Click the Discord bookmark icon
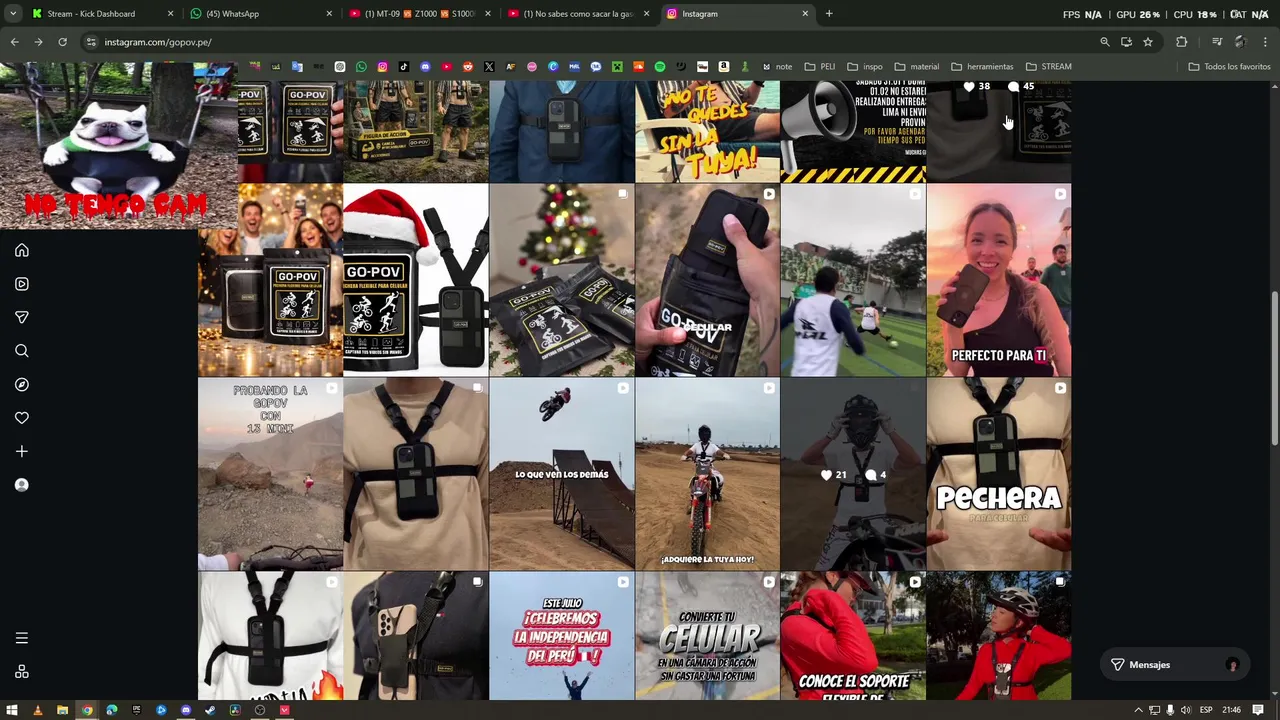The width and height of the screenshot is (1280, 720). pos(425,67)
